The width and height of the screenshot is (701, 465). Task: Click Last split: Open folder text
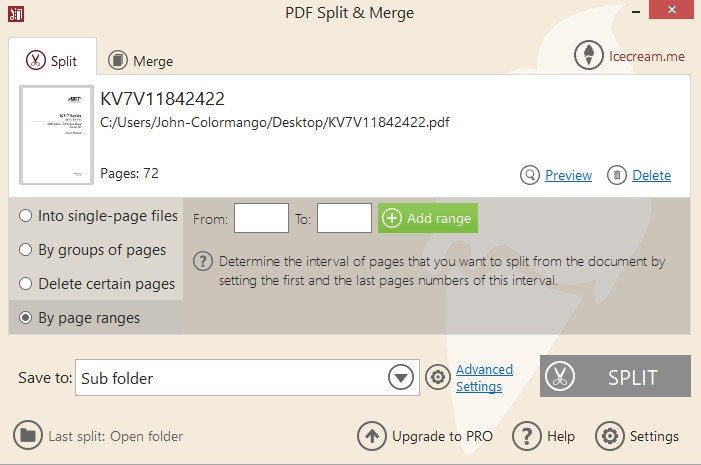[116, 436]
